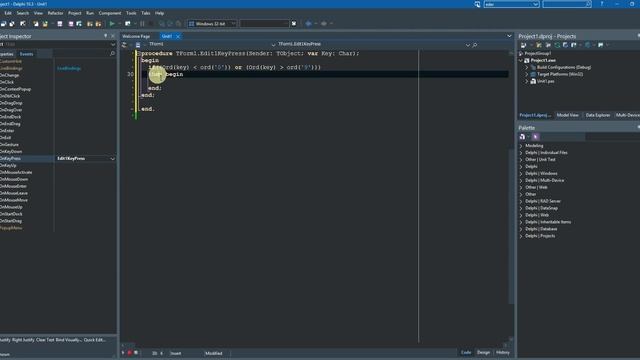This screenshot has width=640, height=360.
Task: Click the blue back navigation arrow
Action: 308,24
